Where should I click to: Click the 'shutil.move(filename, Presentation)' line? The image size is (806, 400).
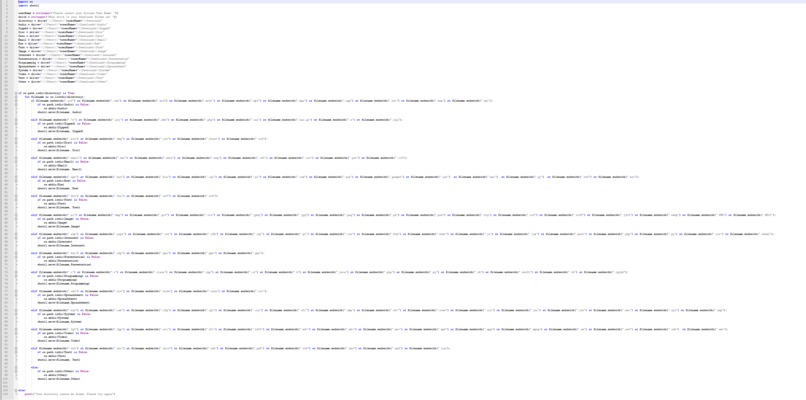64,264
